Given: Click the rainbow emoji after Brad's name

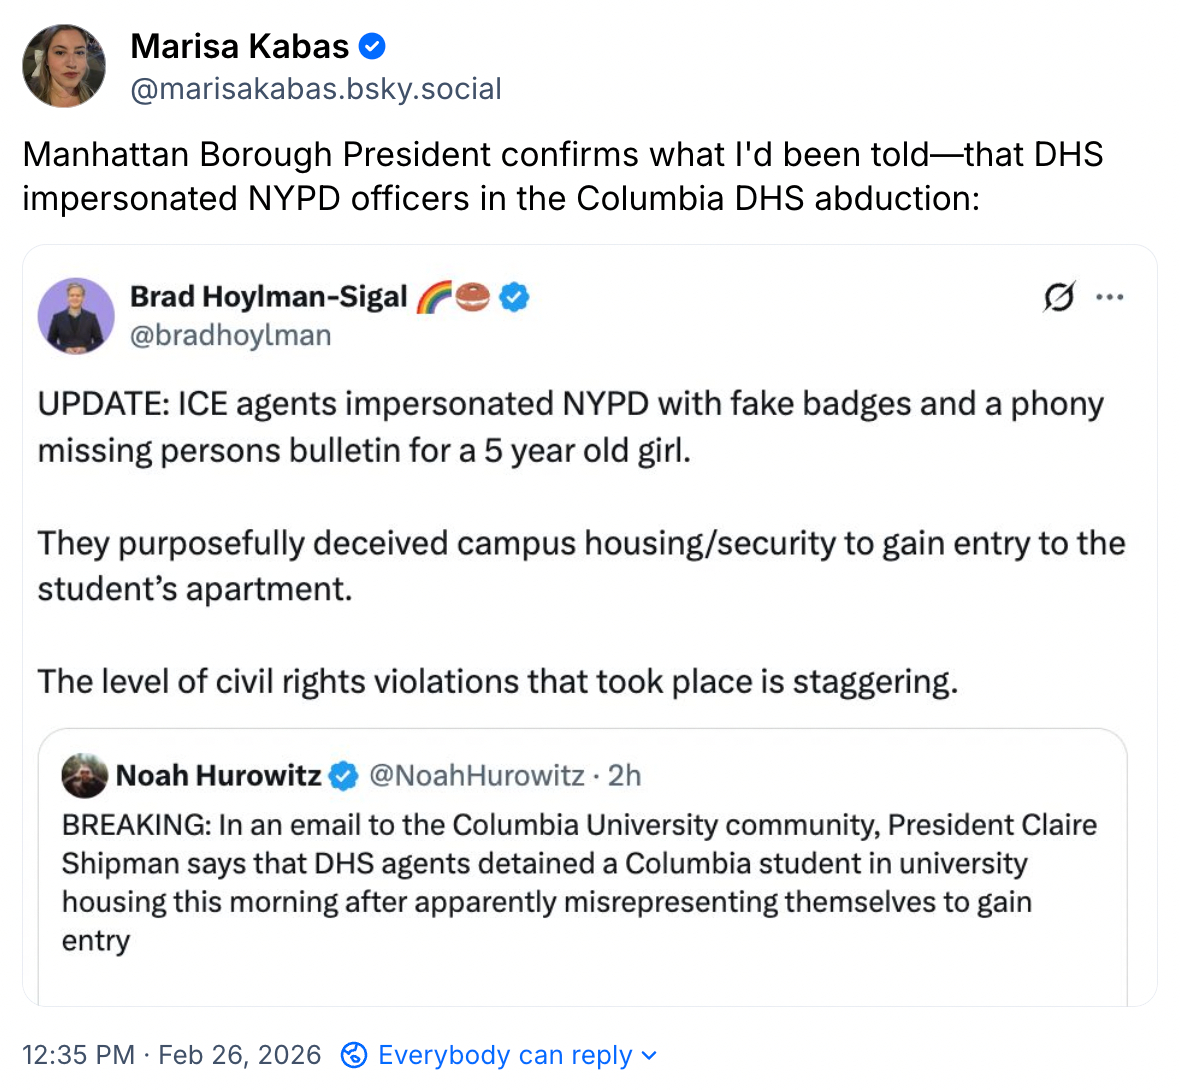Looking at the screenshot, I should pos(433,297).
